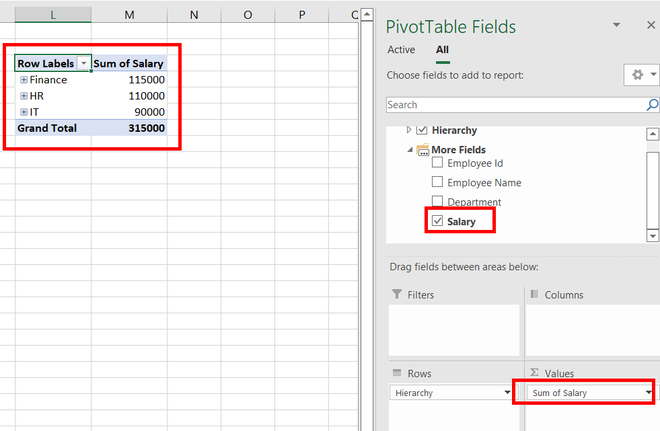
Task: Click the cell showing 90000
Action: coord(129,112)
